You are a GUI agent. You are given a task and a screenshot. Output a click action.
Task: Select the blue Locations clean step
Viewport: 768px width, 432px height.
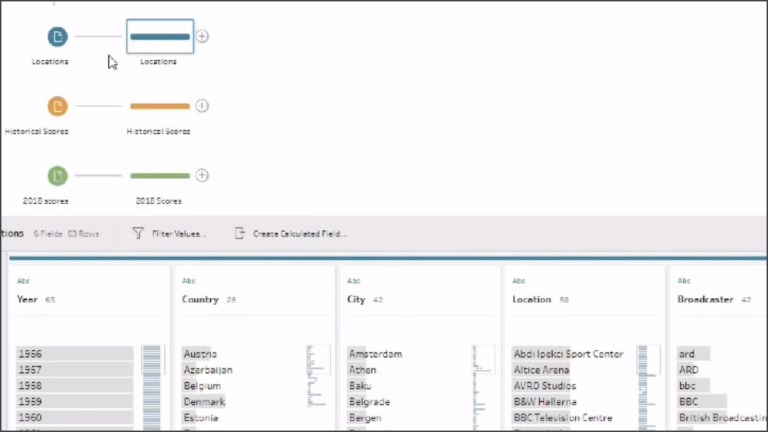pyautogui.click(x=160, y=36)
